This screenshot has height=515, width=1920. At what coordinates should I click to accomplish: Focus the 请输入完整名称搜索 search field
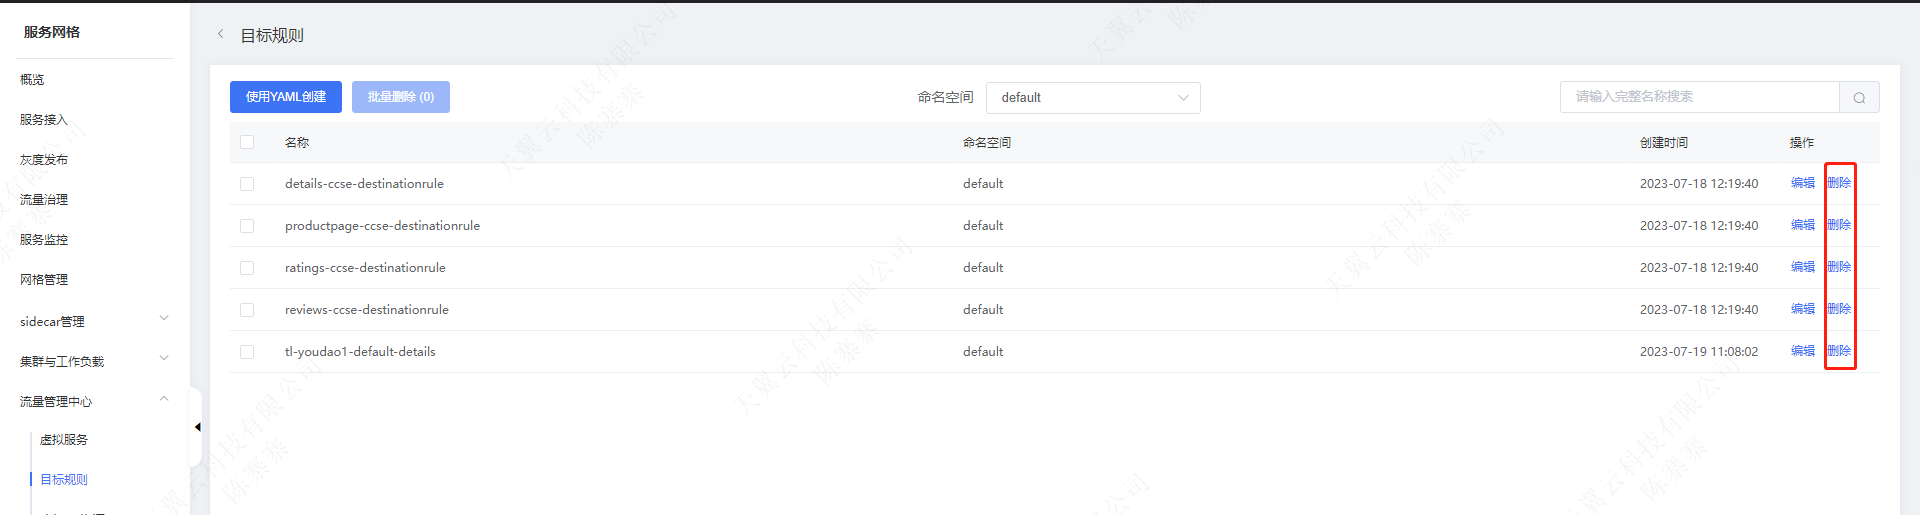click(x=1700, y=97)
